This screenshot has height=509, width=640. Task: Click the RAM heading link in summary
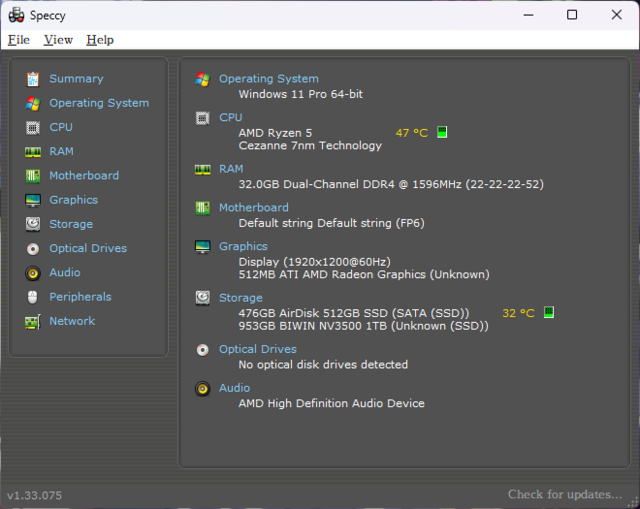(231, 169)
